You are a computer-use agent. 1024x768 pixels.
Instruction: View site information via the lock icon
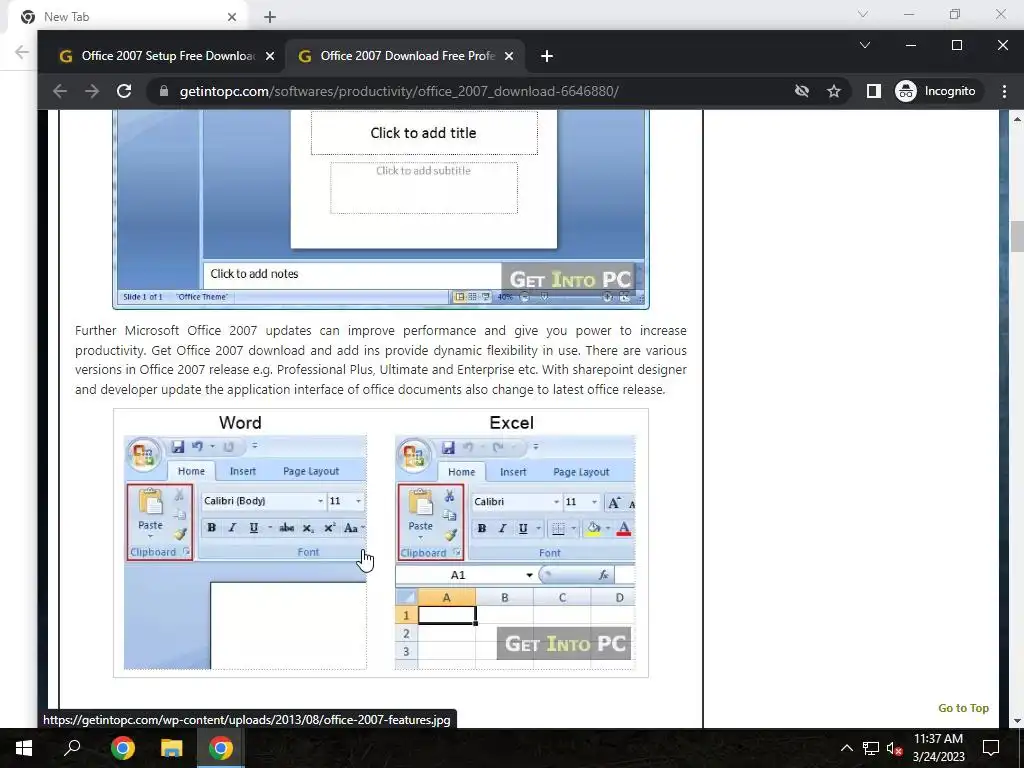[x=163, y=91]
